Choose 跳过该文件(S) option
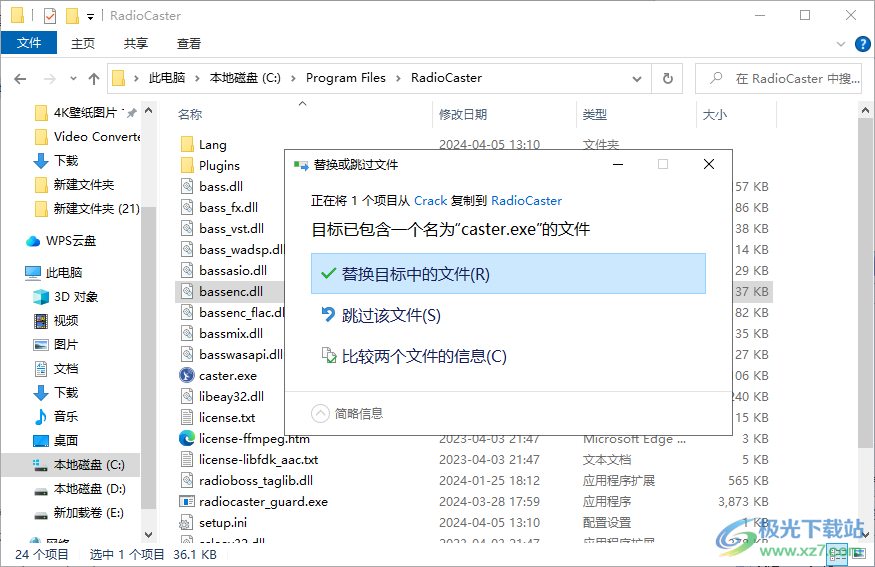This screenshot has width=875, height=567. pyautogui.click(x=508, y=315)
